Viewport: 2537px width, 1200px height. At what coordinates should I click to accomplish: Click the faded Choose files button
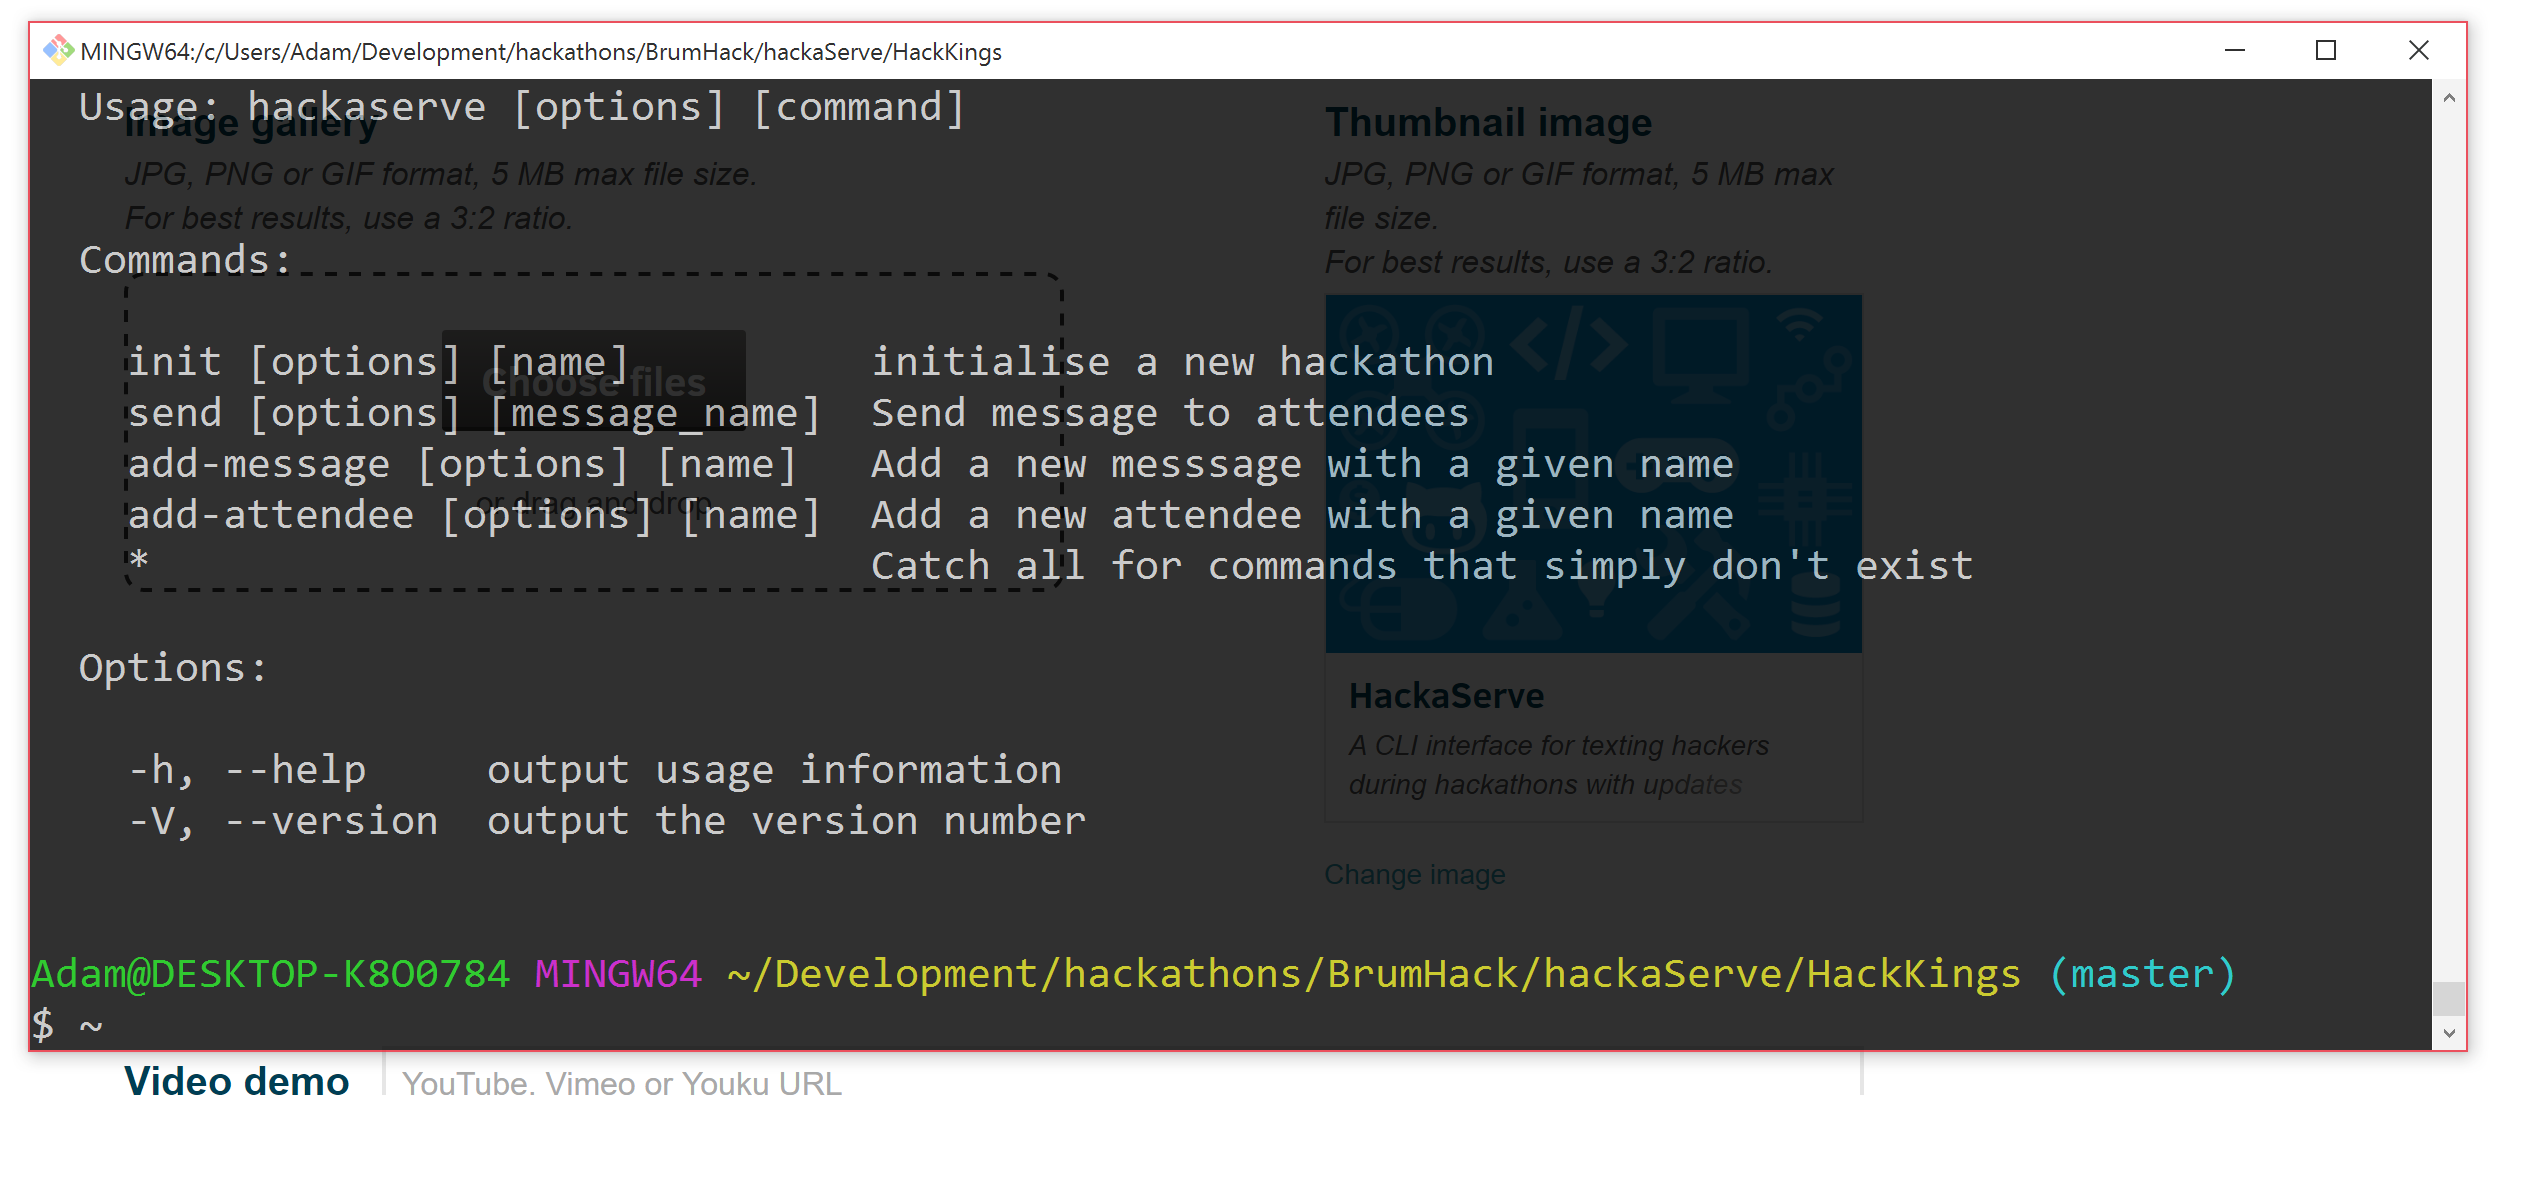pos(593,382)
